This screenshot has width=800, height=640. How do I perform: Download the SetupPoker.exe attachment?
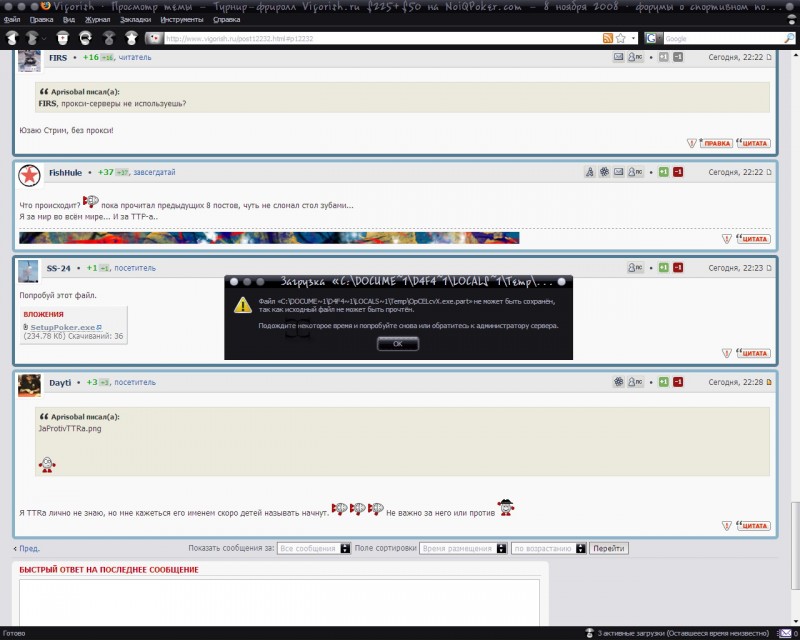(x=63, y=327)
